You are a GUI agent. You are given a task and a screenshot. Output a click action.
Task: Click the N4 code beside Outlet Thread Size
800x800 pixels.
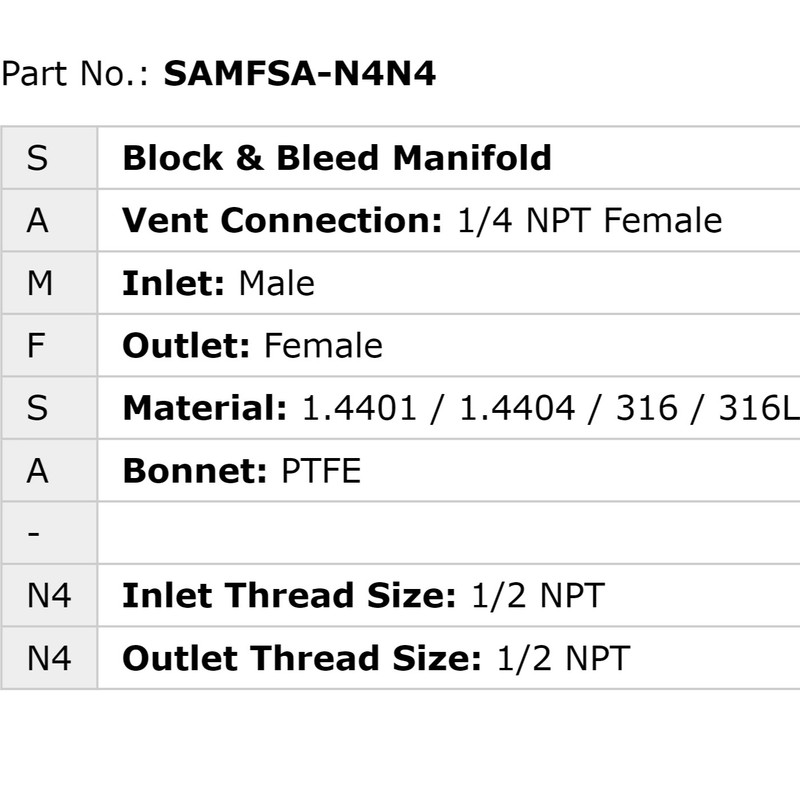coord(49,658)
